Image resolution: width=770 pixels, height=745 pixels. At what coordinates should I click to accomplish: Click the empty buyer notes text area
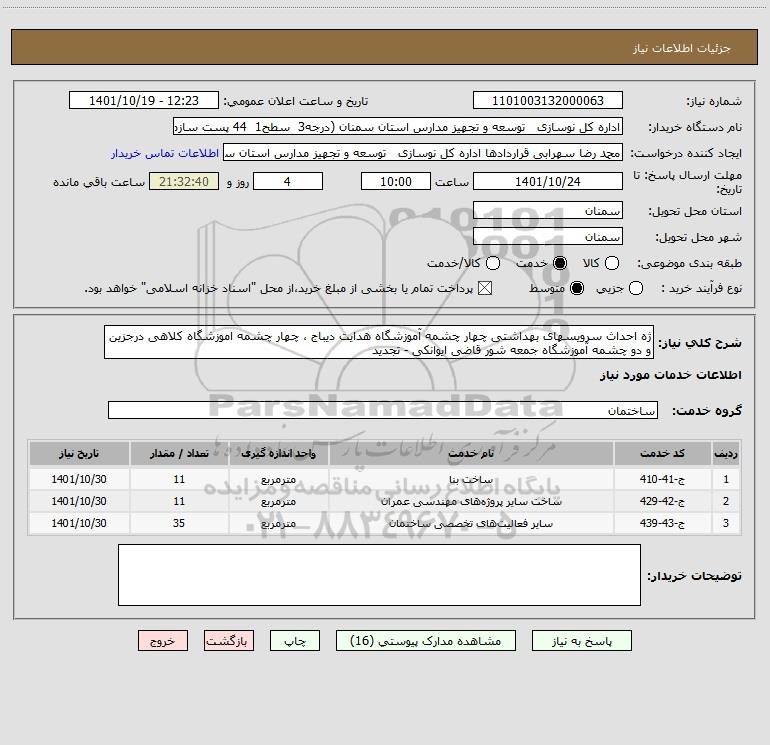point(379,575)
